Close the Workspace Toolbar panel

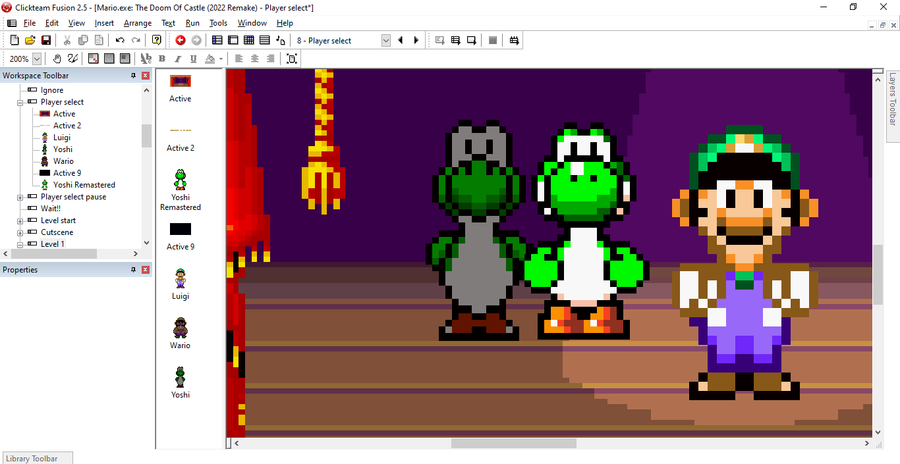pos(146,76)
